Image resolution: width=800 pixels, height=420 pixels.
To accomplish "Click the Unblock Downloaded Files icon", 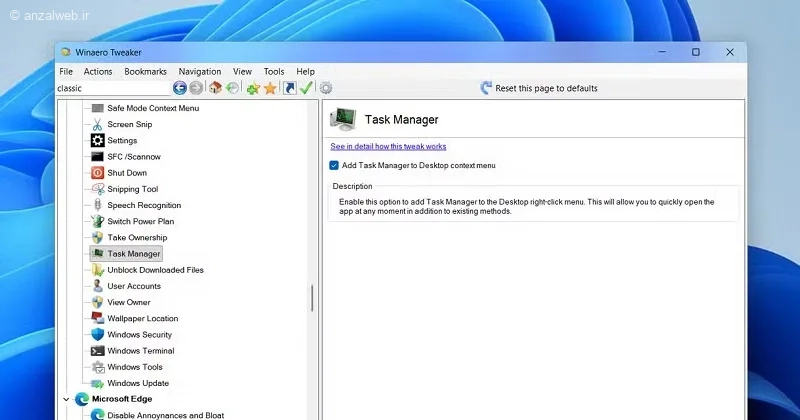I will [x=97, y=270].
